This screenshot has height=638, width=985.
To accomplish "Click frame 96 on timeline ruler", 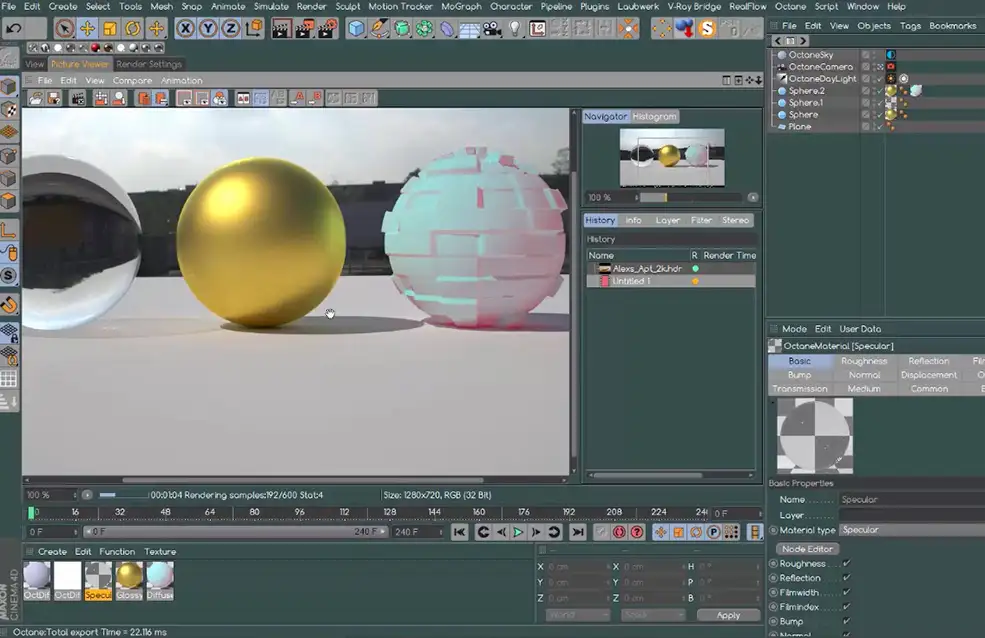I will [x=300, y=512].
